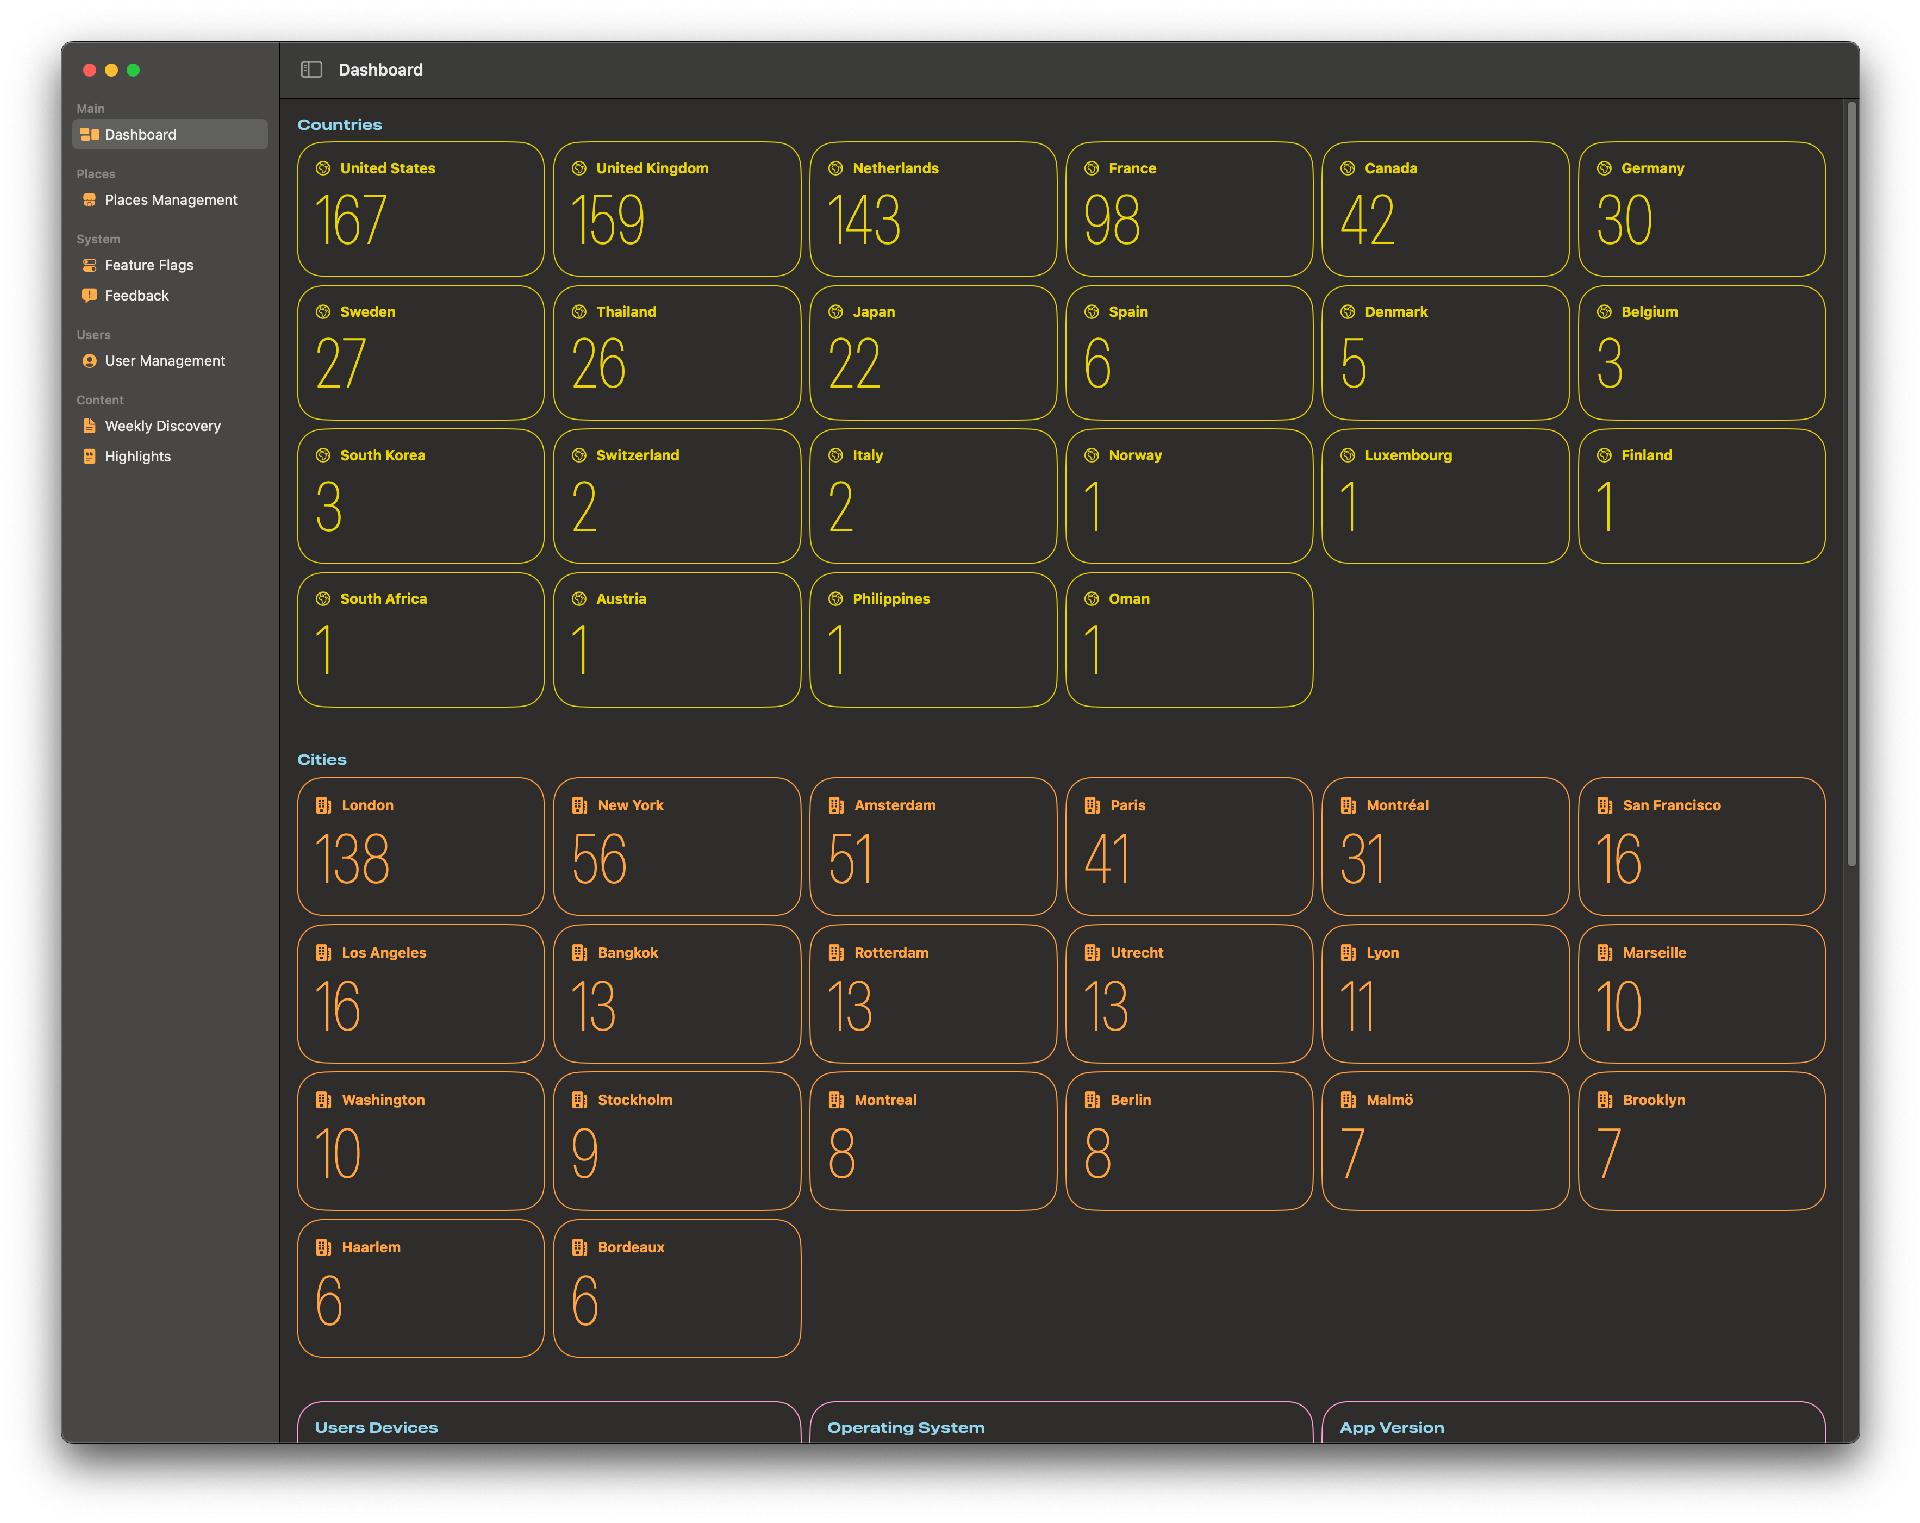Click the building icon on the London card
The image size is (1920, 1523).
(x=323, y=805)
